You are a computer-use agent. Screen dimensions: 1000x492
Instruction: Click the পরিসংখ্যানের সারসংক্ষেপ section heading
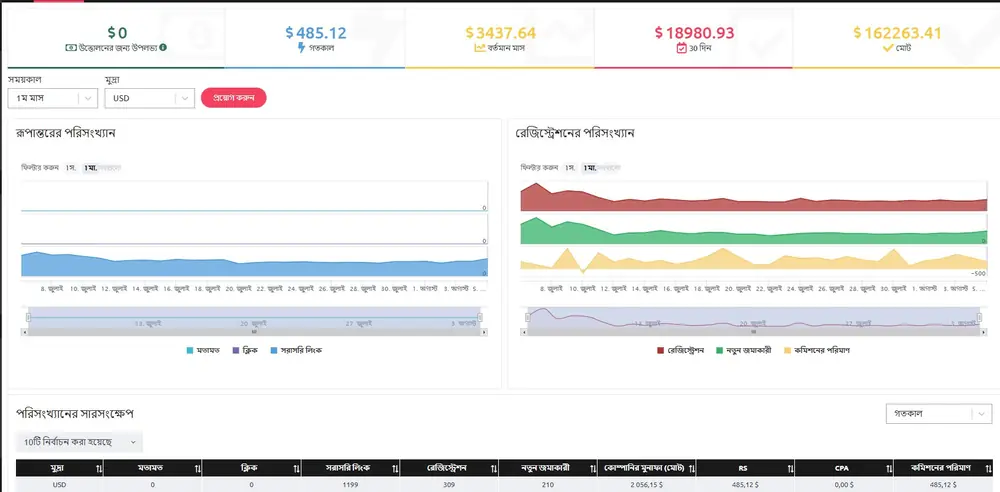[75, 414]
